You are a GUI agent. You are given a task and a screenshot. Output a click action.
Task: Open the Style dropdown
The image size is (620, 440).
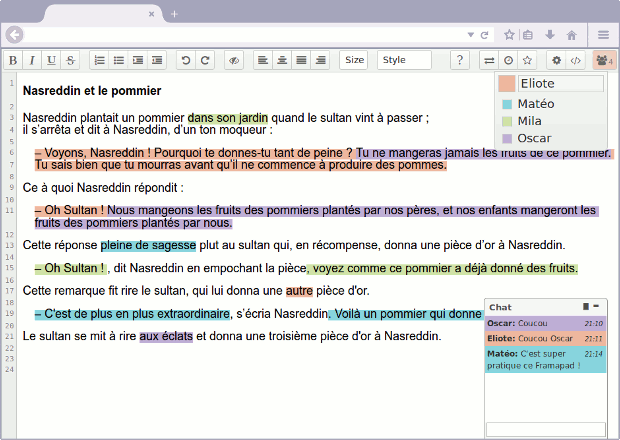[404, 60]
